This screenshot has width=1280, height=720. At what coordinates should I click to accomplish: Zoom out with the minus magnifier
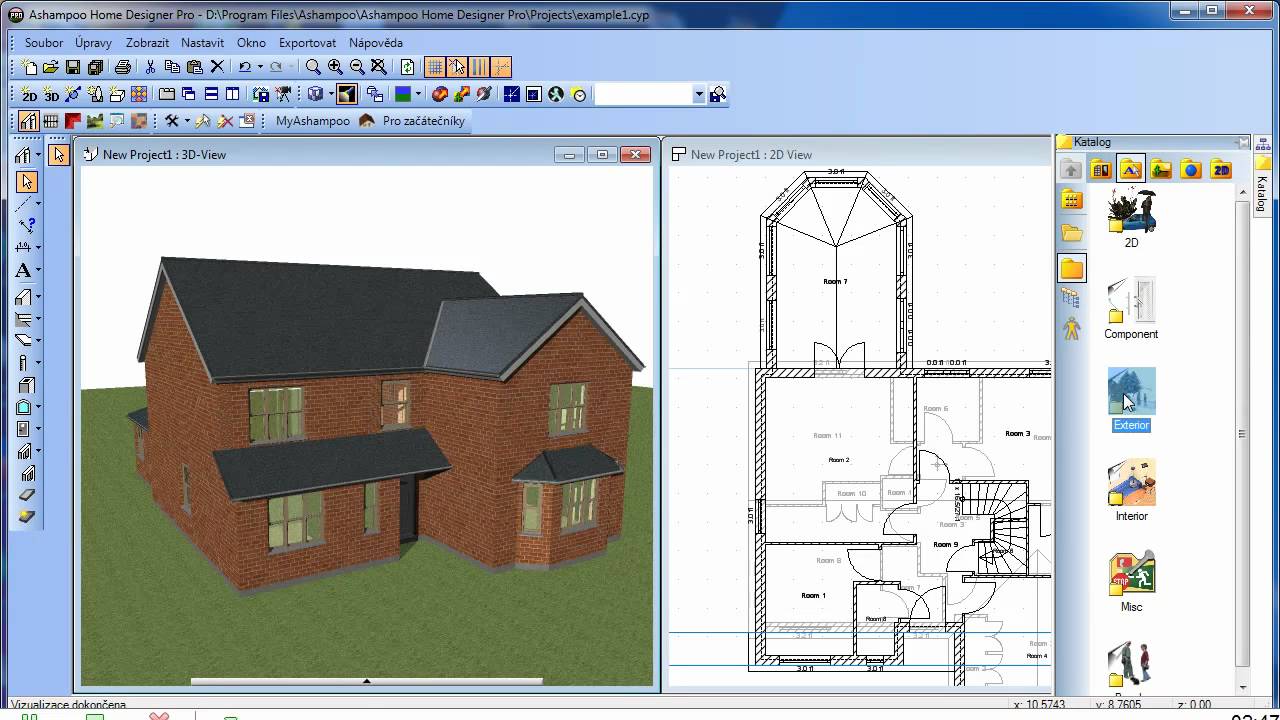[357, 67]
